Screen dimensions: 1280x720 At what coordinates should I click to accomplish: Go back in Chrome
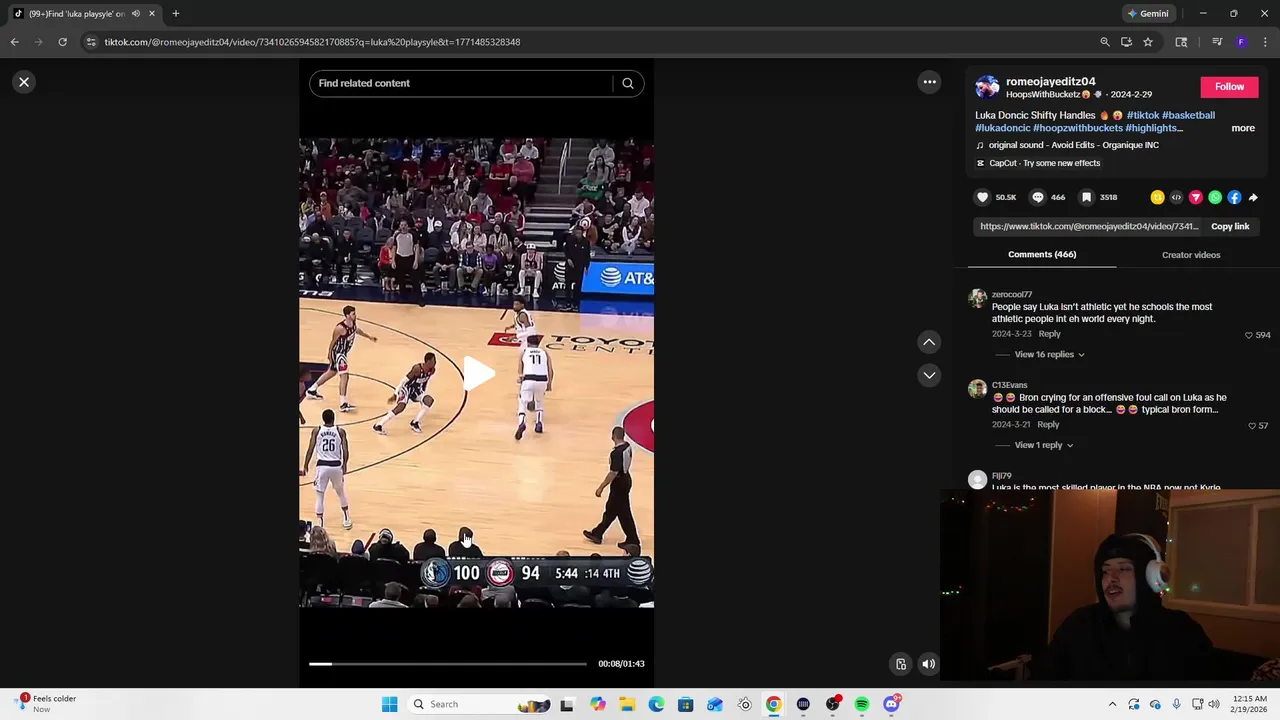(14, 42)
